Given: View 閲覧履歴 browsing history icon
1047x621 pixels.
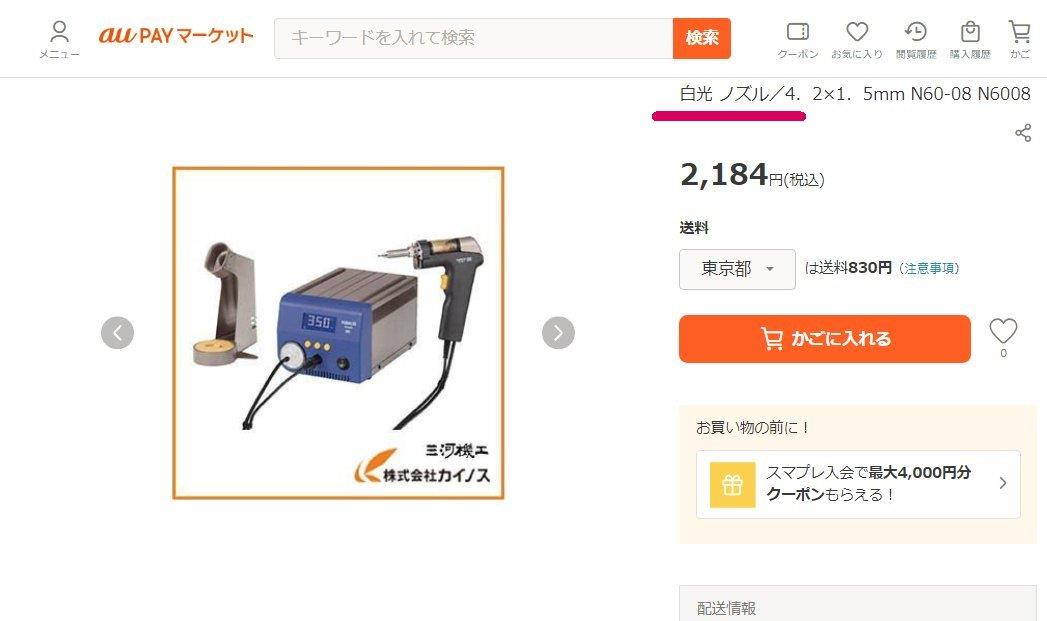Looking at the screenshot, I should (915, 39).
